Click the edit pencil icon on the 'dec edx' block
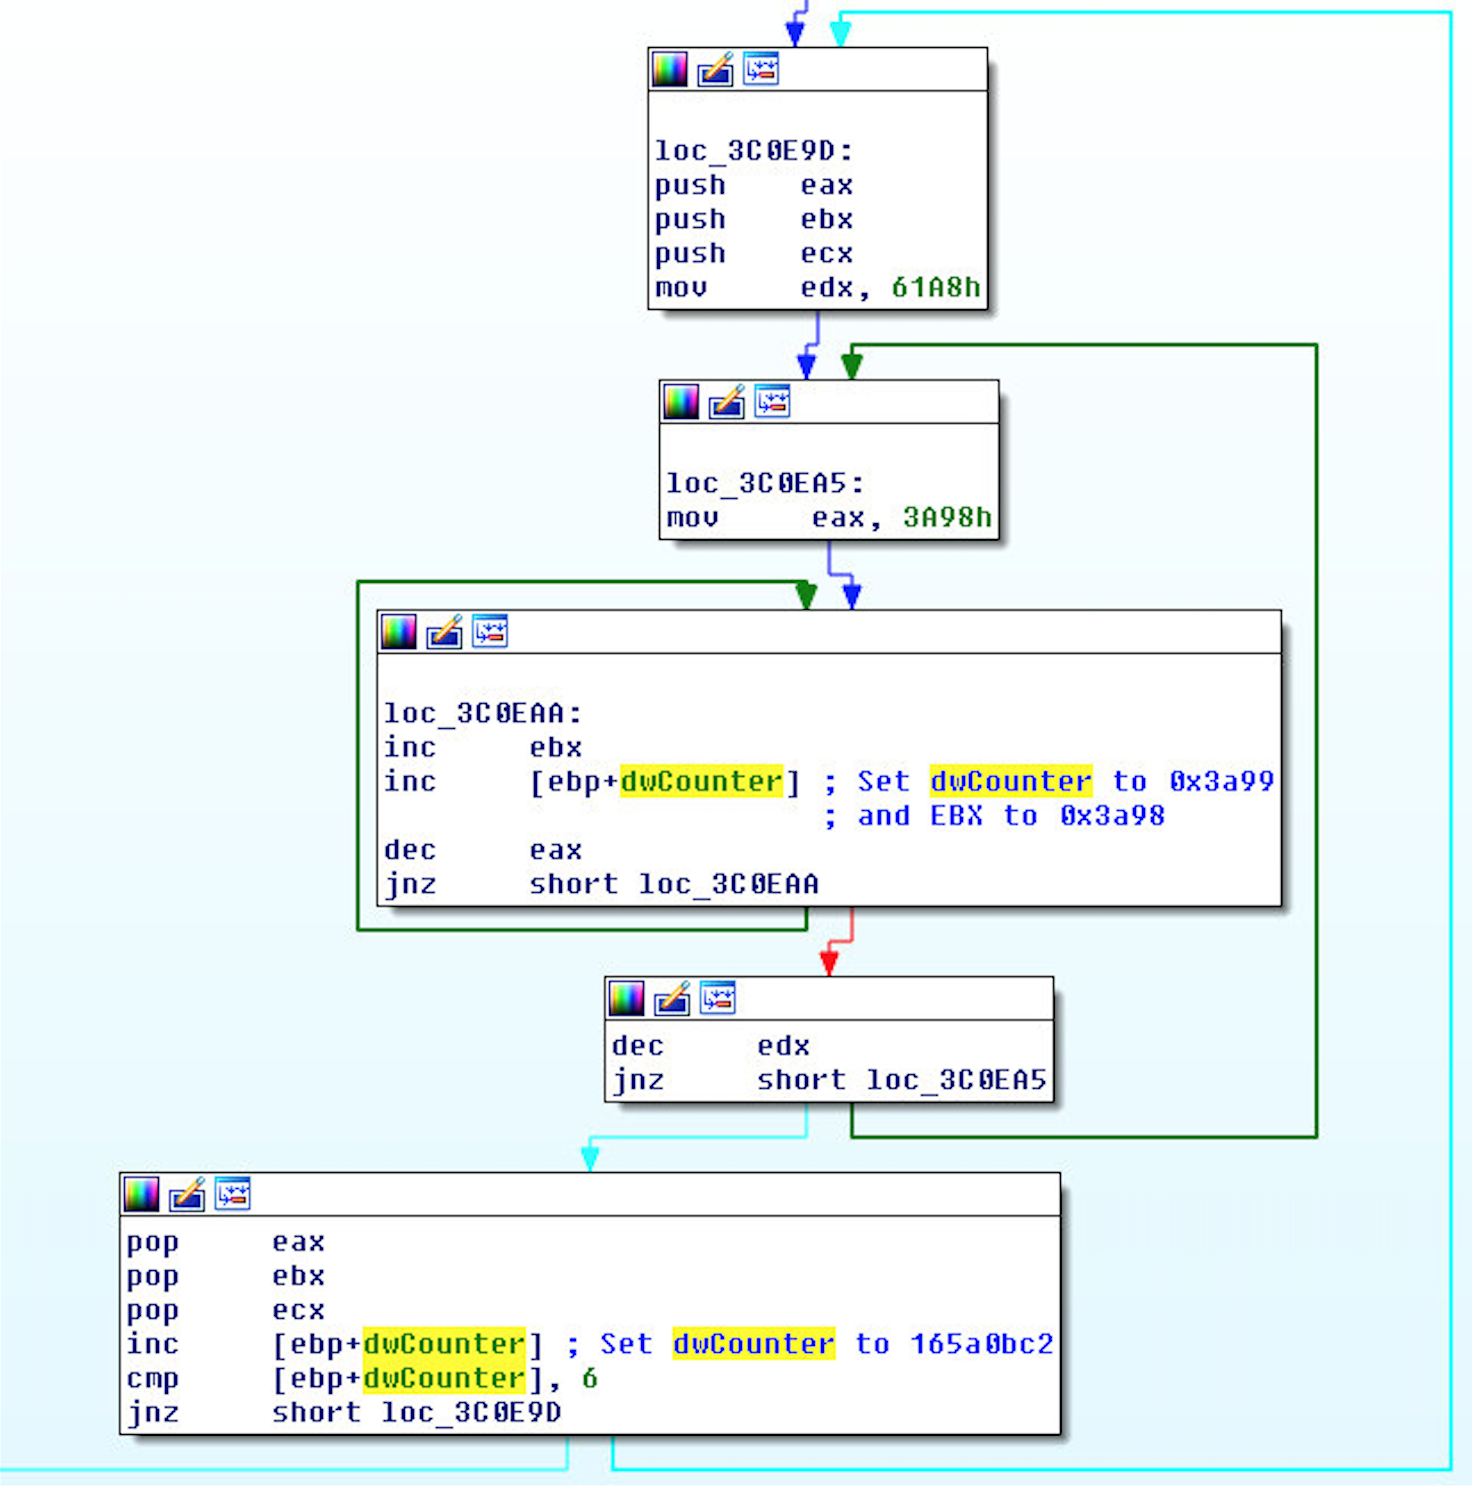The height and width of the screenshot is (1486, 1472). pyautogui.click(x=672, y=998)
